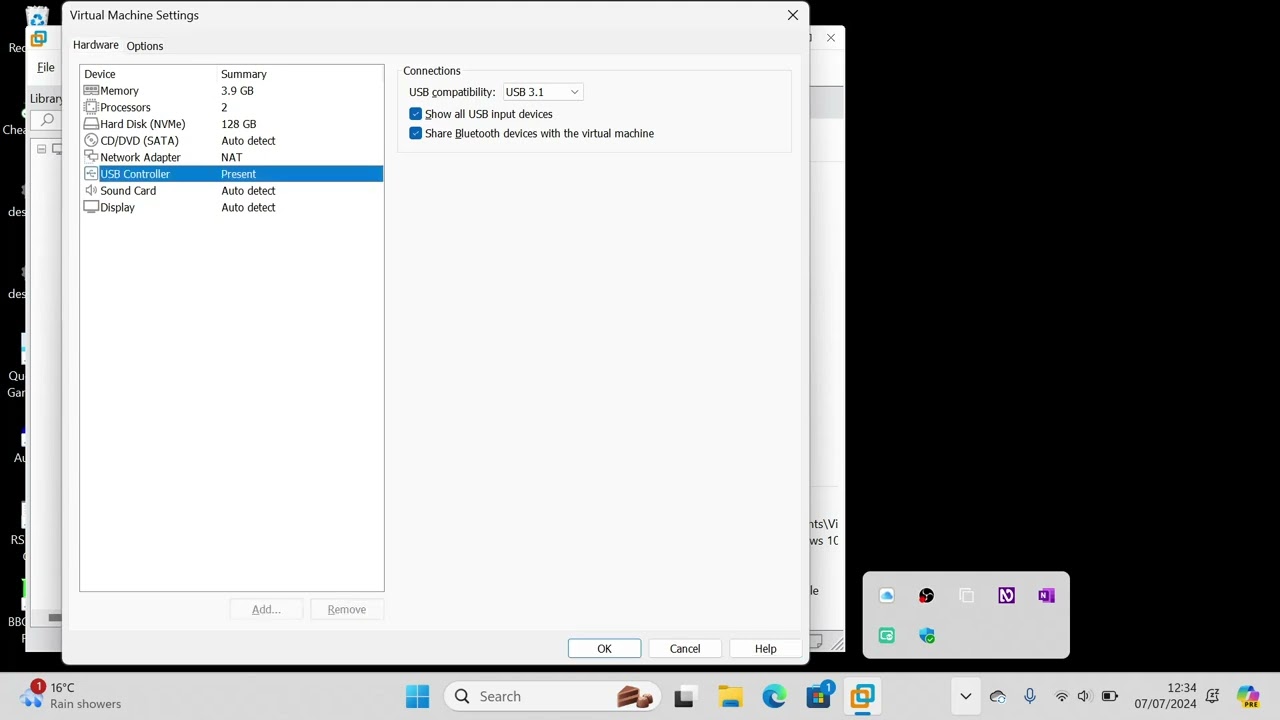The image size is (1280, 720).
Task: Select the CD/DVD (SATA) disc icon
Action: click(x=91, y=141)
